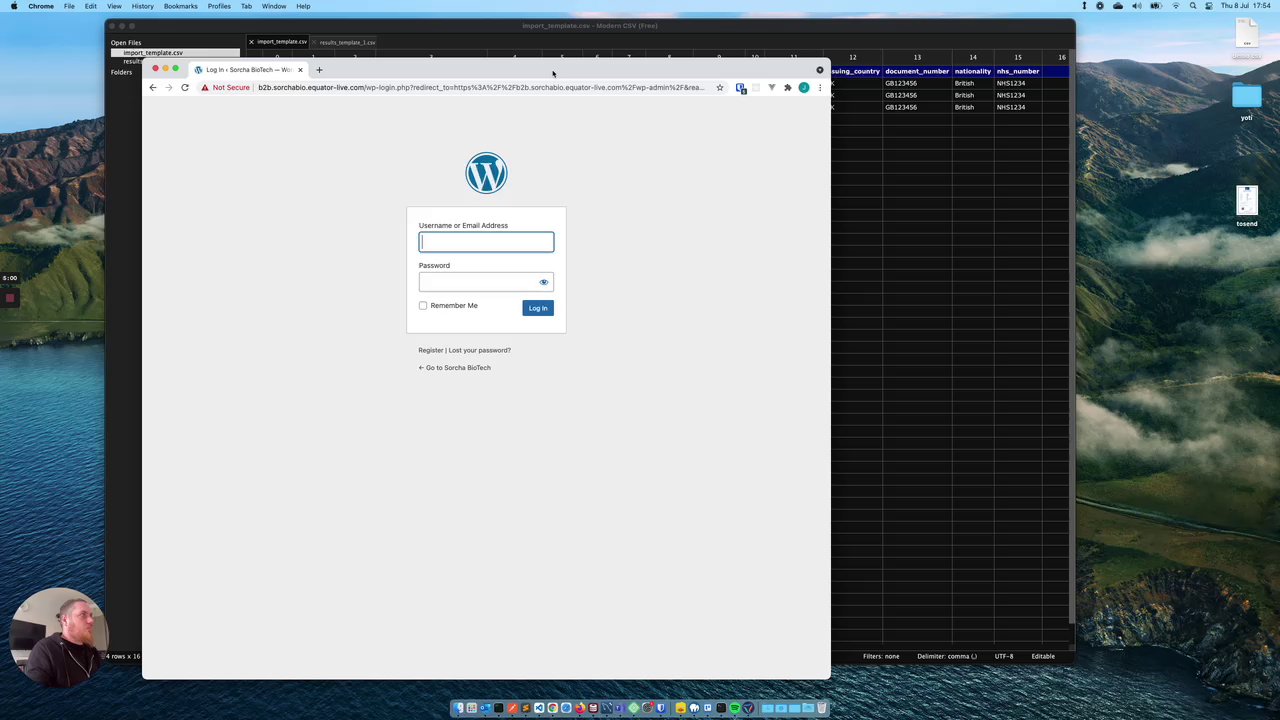Reload the page in Chrome
Viewport: 1280px width, 720px height.
coord(185,88)
